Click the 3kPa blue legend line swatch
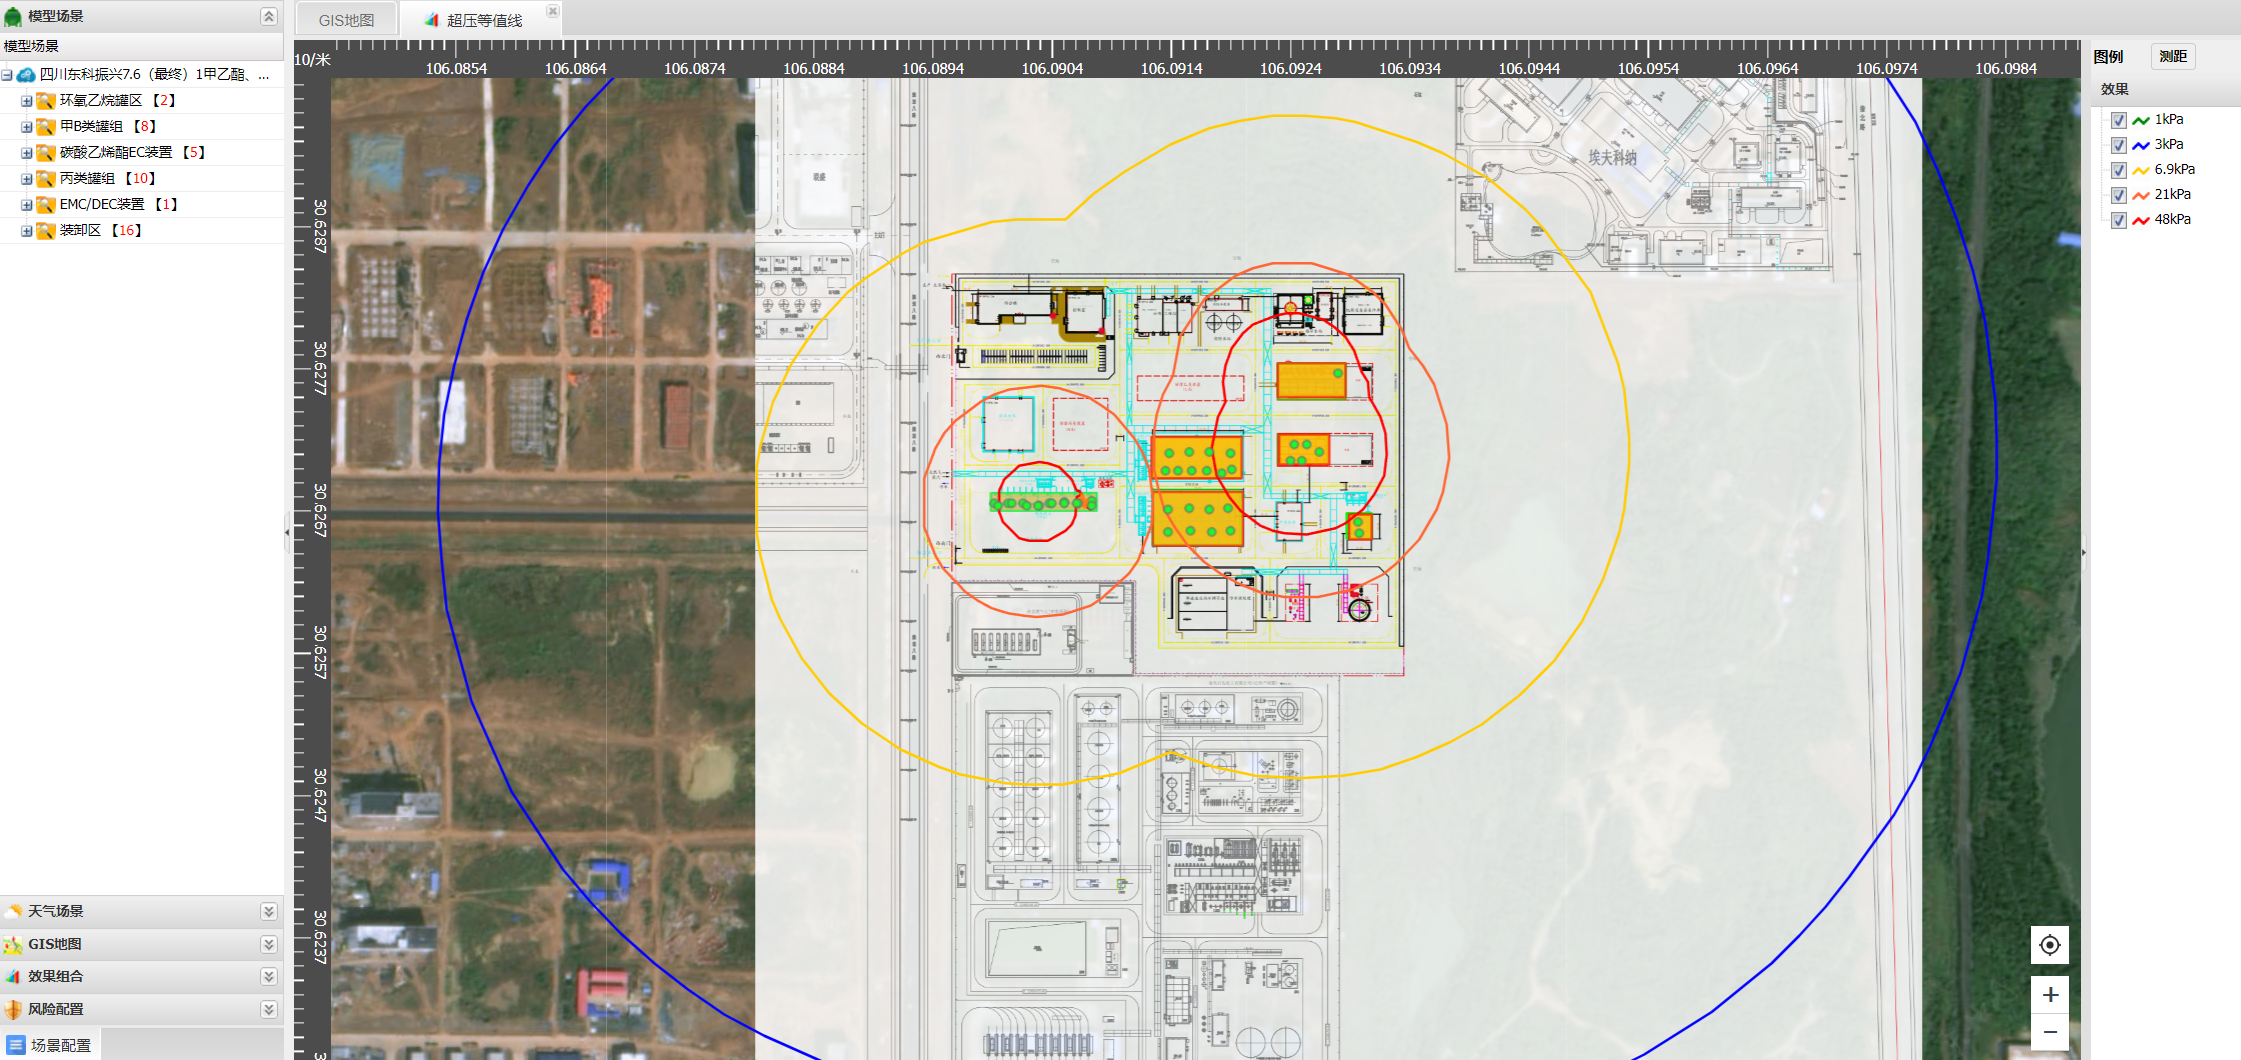 click(2141, 145)
